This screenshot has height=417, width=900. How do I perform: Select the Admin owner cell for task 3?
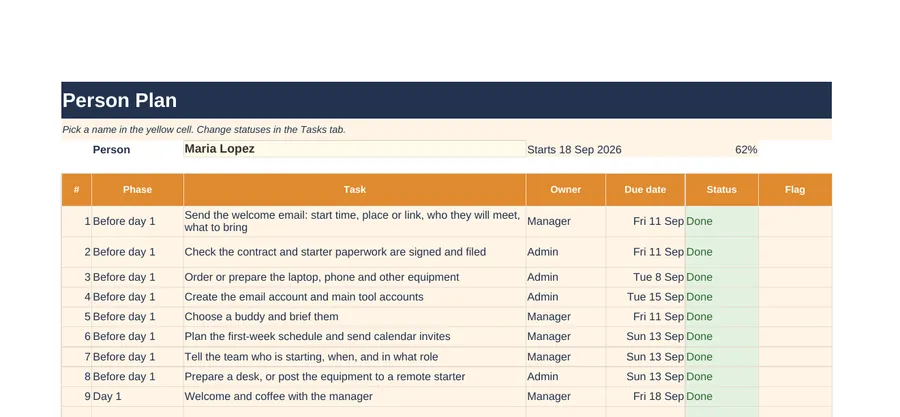point(565,277)
